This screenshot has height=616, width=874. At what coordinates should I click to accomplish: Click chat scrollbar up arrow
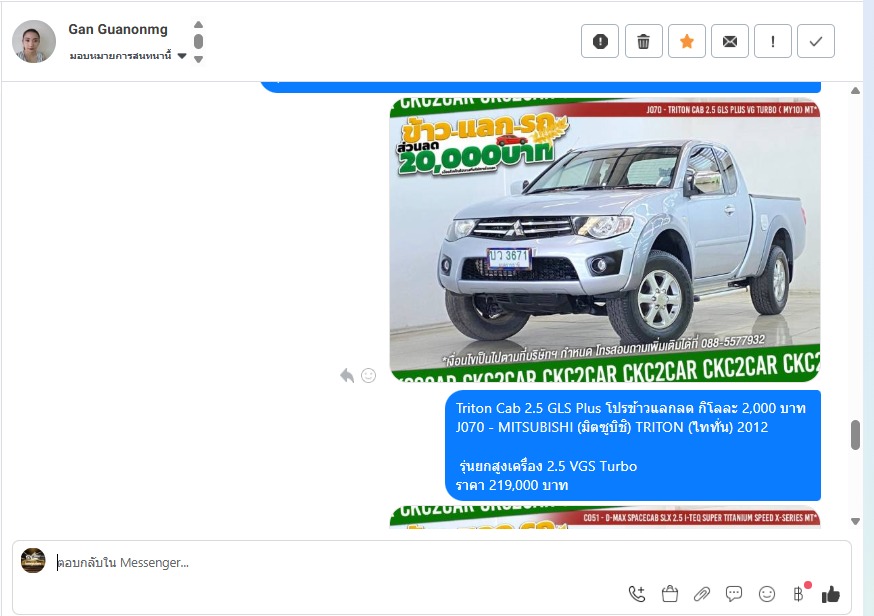[x=856, y=91]
